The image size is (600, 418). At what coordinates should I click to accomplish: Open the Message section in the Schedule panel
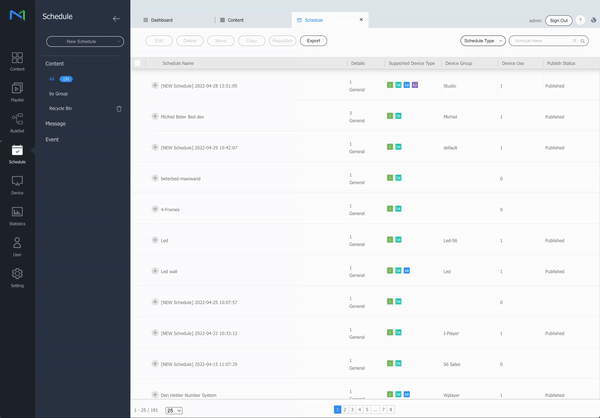55,124
